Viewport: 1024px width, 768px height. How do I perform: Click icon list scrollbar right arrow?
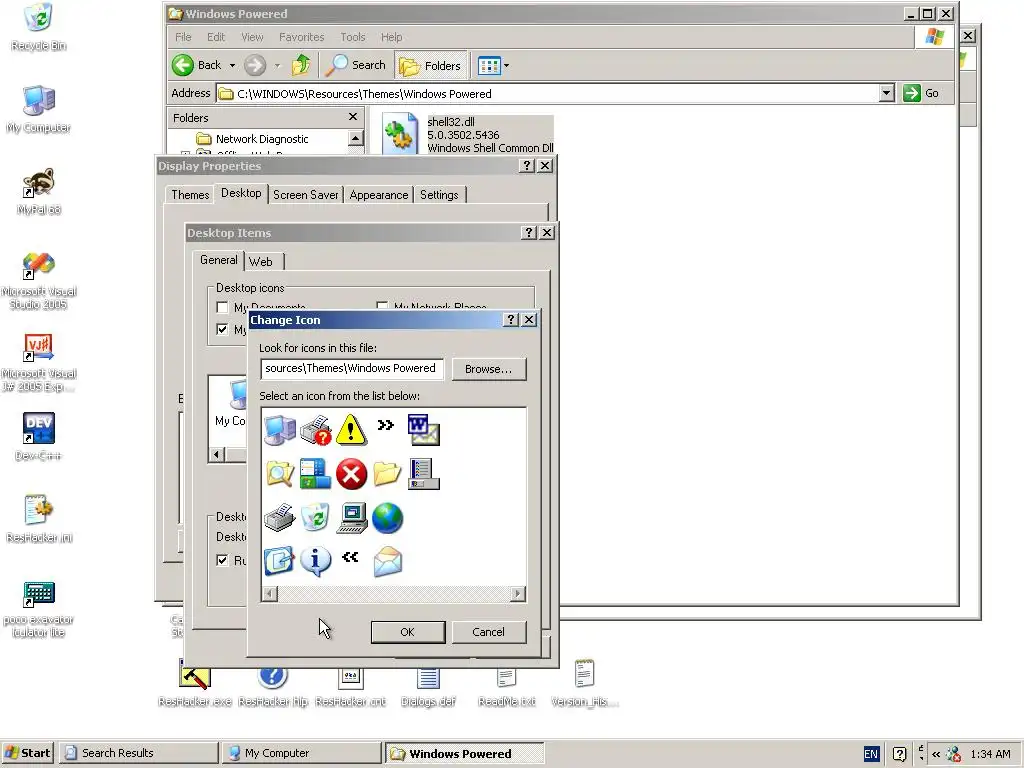click(x=518, y=594)
